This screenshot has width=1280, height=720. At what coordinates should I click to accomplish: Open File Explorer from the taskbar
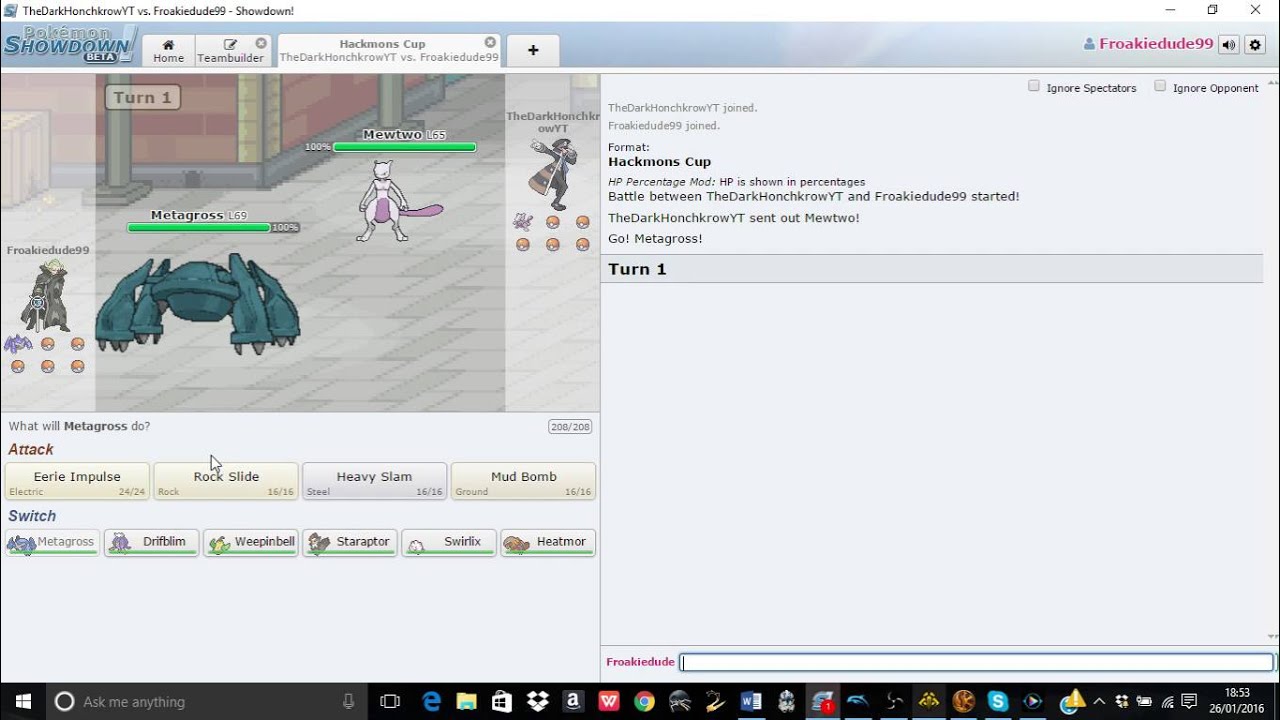click(467, 702)
